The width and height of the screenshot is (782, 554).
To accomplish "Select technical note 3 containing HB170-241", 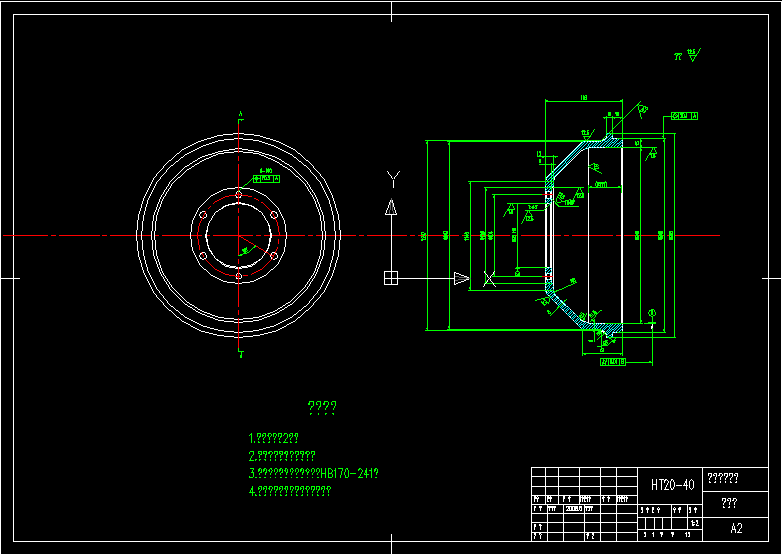I will pyautogui.click(x=314, y=473).
